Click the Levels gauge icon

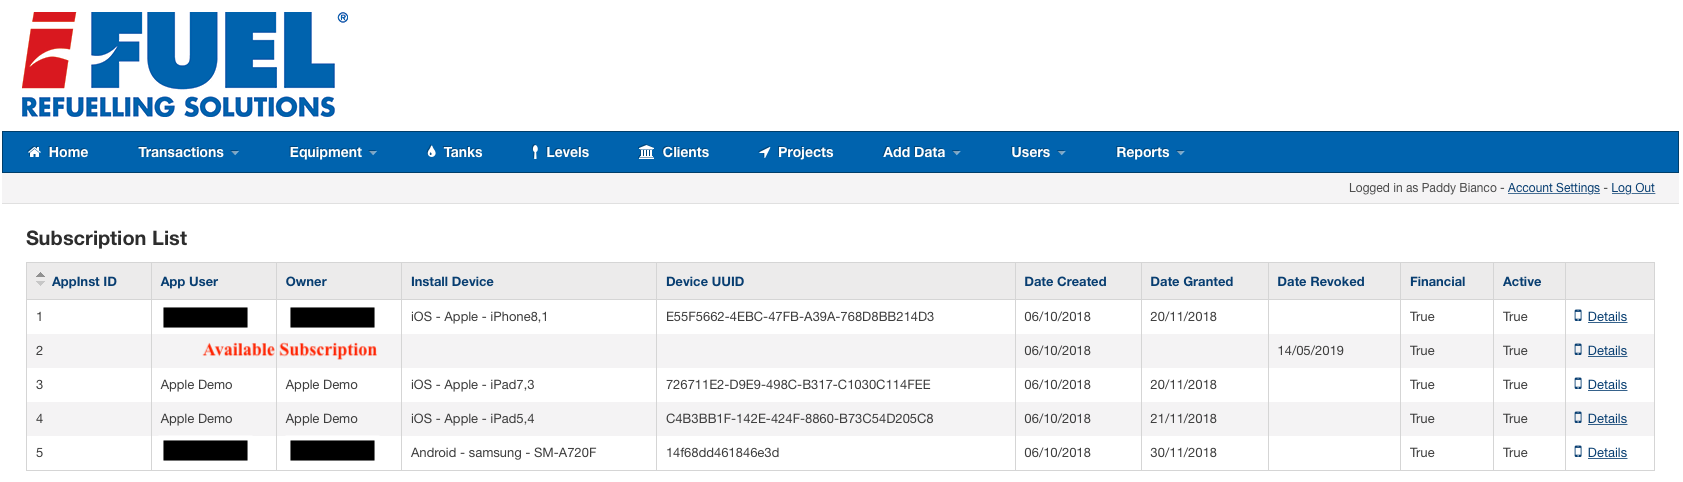pyautogui.click(x=536, y=152)
